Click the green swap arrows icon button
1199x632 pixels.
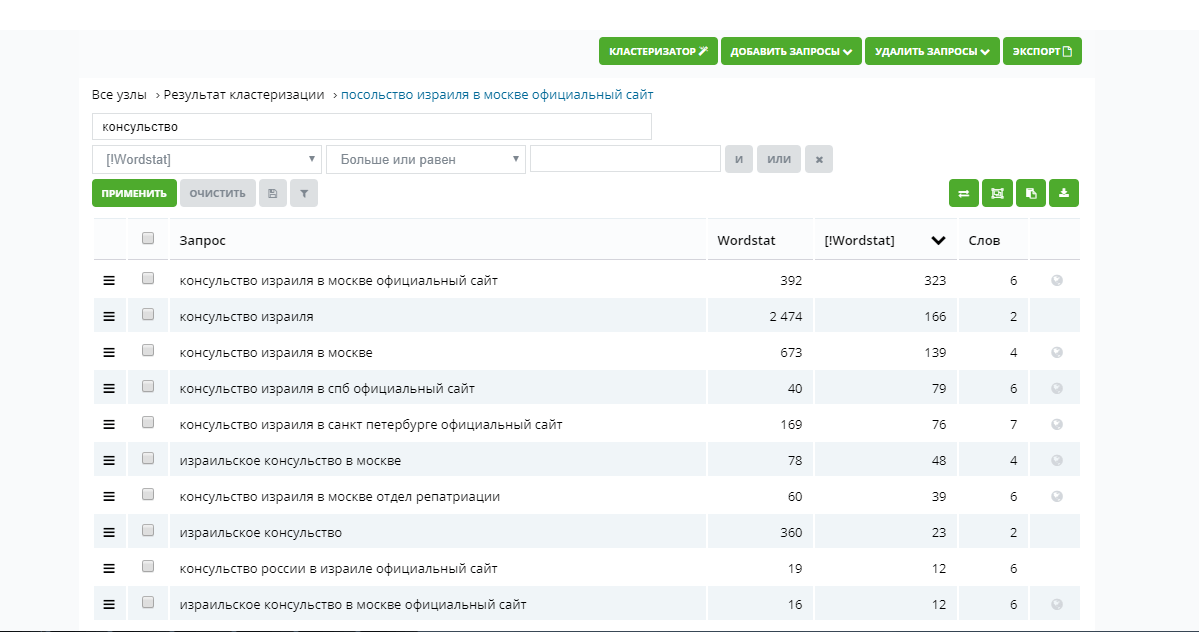tap(963, 193)
